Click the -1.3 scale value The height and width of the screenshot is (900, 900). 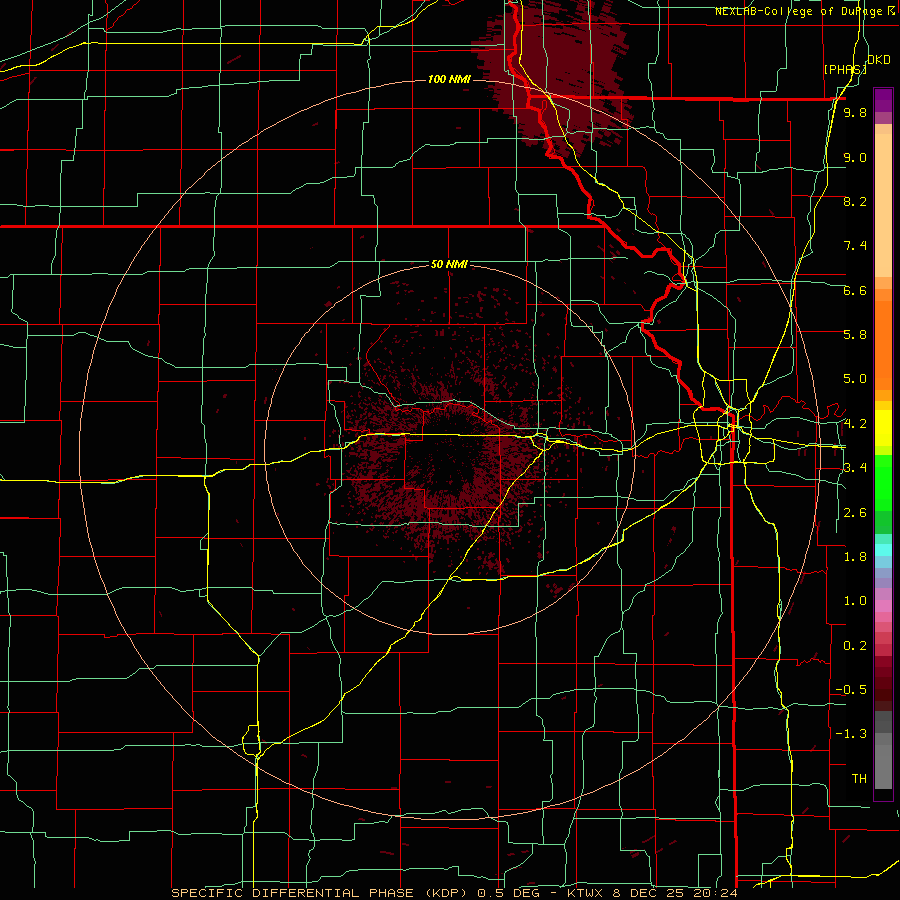click(x=851, y=734)
